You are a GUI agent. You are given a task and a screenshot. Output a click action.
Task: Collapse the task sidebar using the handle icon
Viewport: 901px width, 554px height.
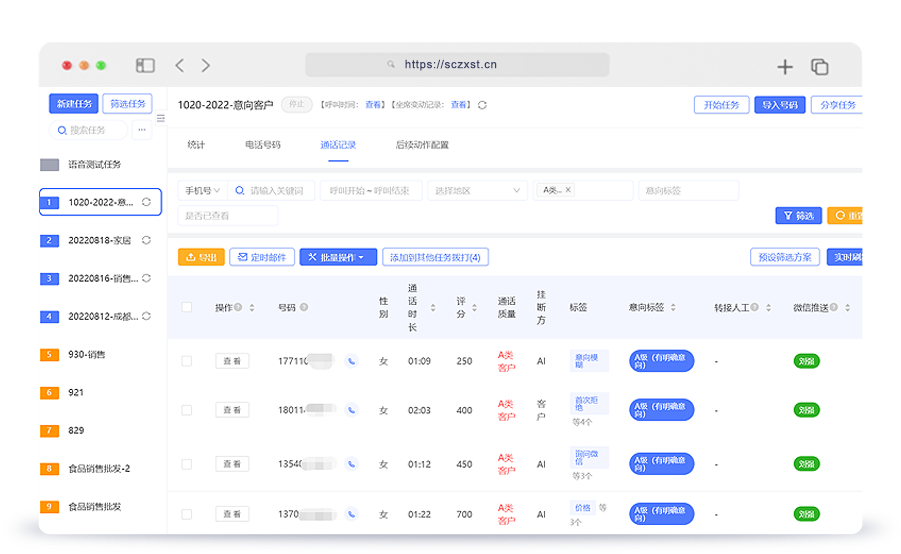[x=161, y=118]
